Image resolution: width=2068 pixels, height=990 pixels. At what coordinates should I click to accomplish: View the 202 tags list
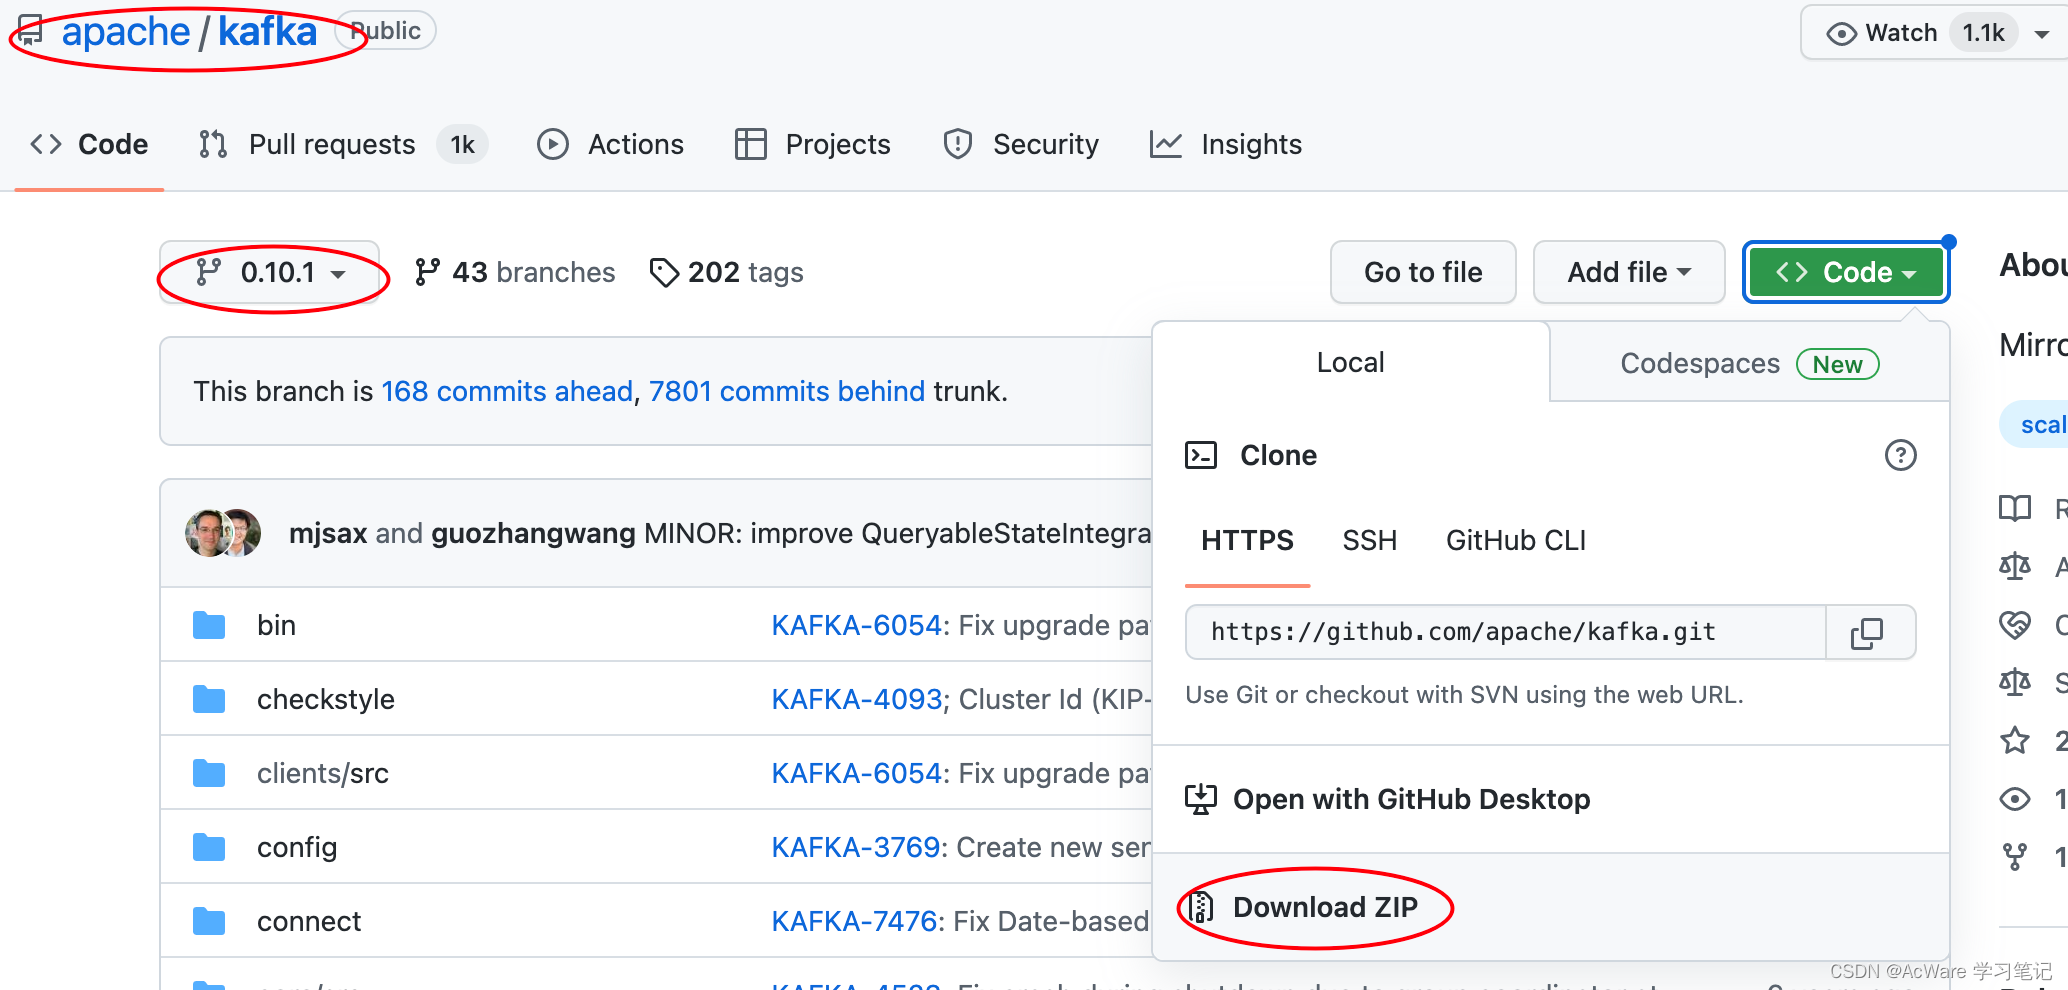pos(726,272)
